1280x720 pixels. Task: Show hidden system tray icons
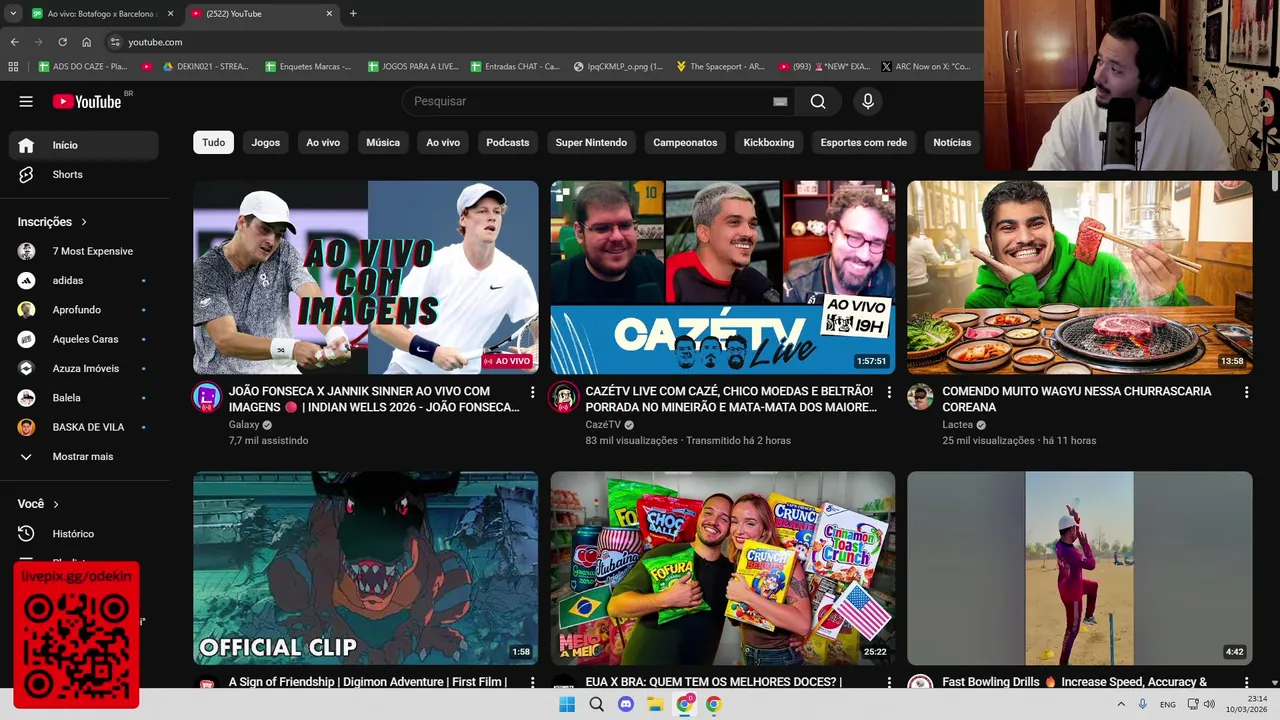coord(1121,704)
